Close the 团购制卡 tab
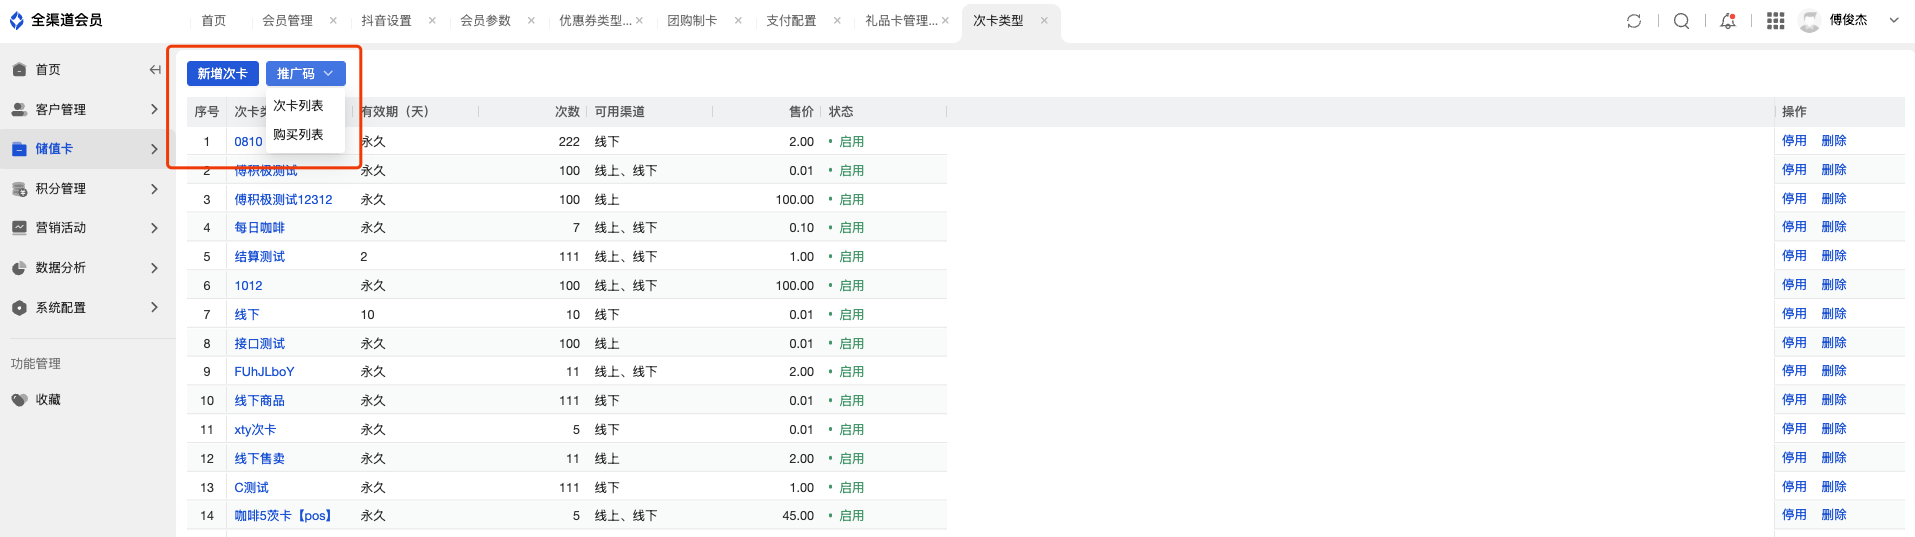This screenshot has height=537, width=1915. pyautogui.click(x=738, y=21)
